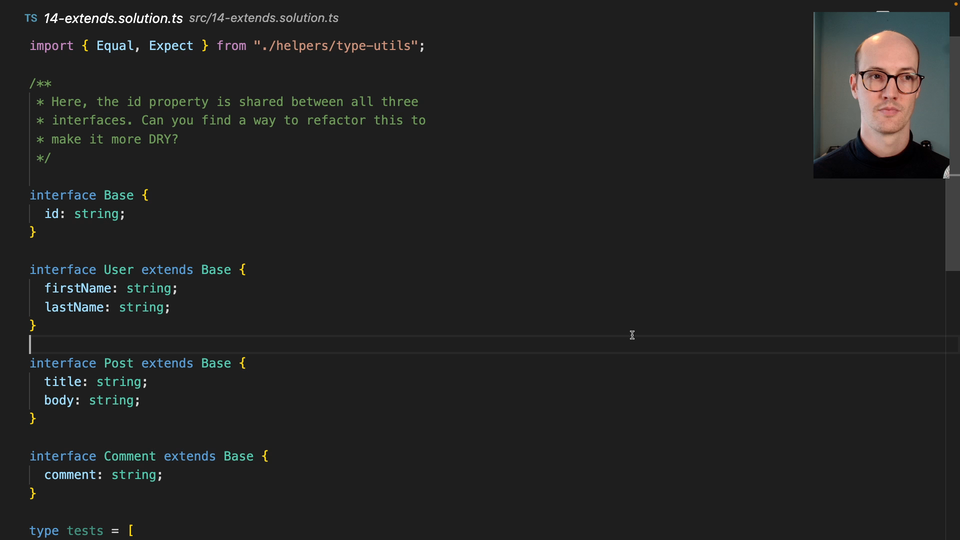Click the Comment interface name
This screenshot has width=960, height=540.
tap(130, 456)
